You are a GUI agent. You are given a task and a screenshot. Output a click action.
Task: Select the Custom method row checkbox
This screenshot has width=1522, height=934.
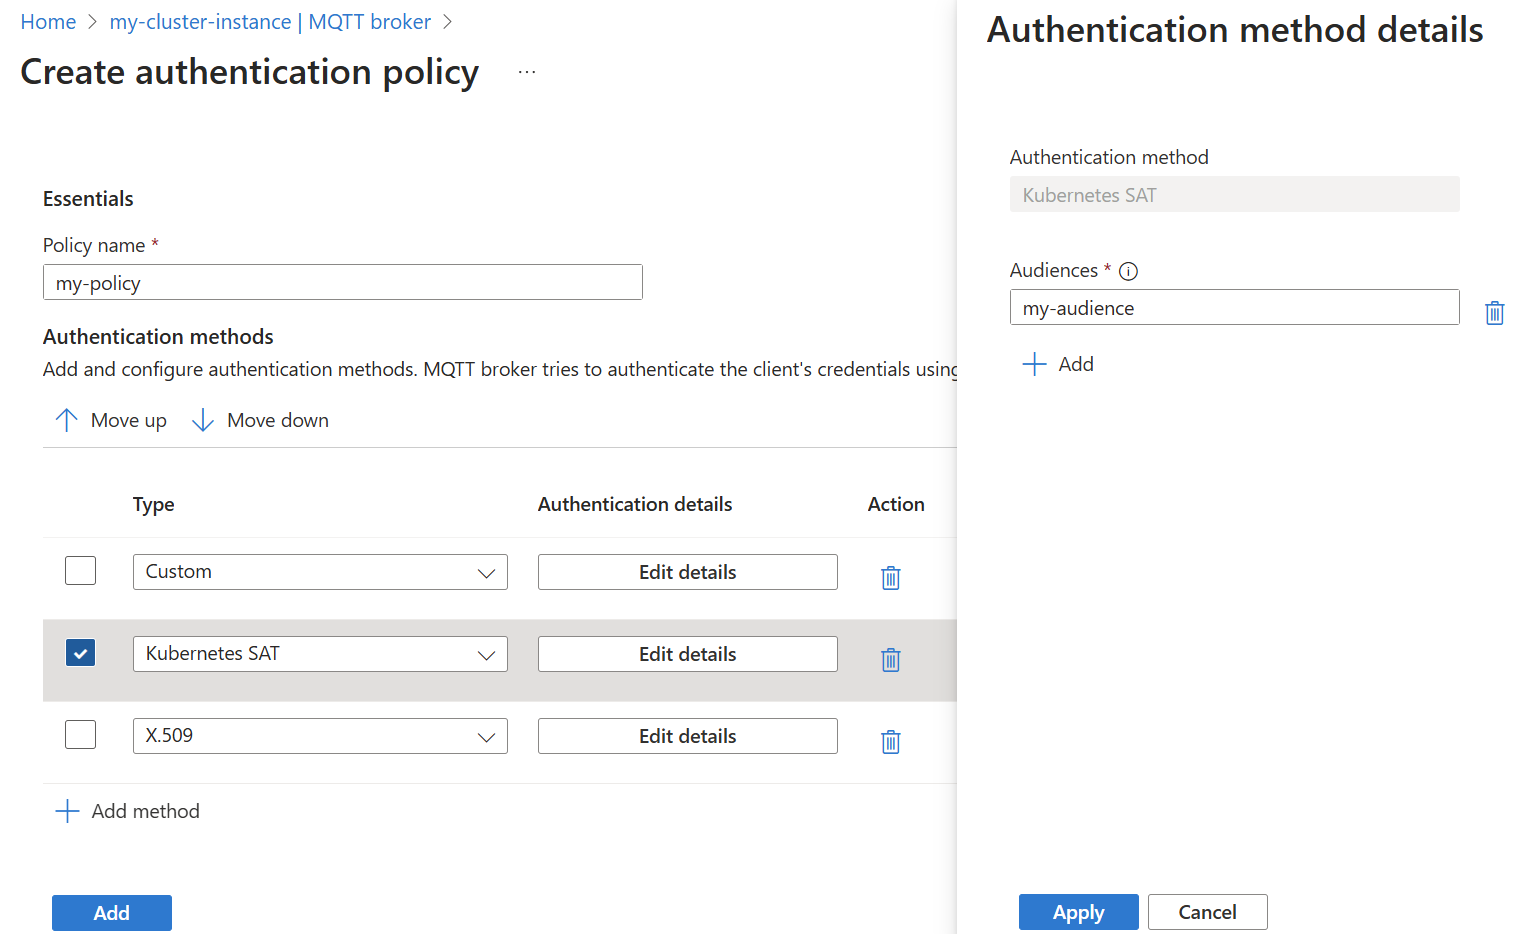(80, 570)
